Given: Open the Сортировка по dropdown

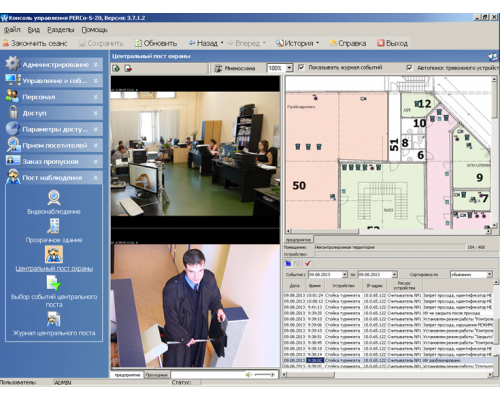Looking at the screenshot, I should 489,274.
